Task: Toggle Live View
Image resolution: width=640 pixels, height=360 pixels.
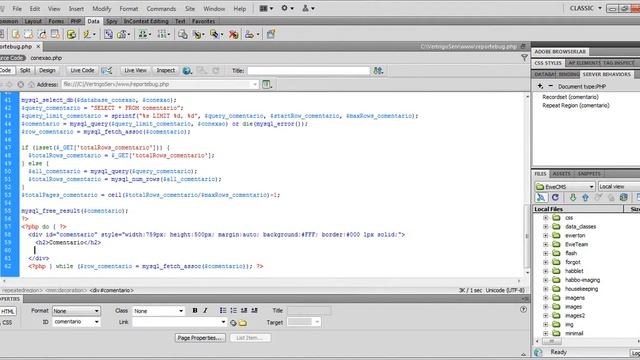Action: [x=135, y=71]
